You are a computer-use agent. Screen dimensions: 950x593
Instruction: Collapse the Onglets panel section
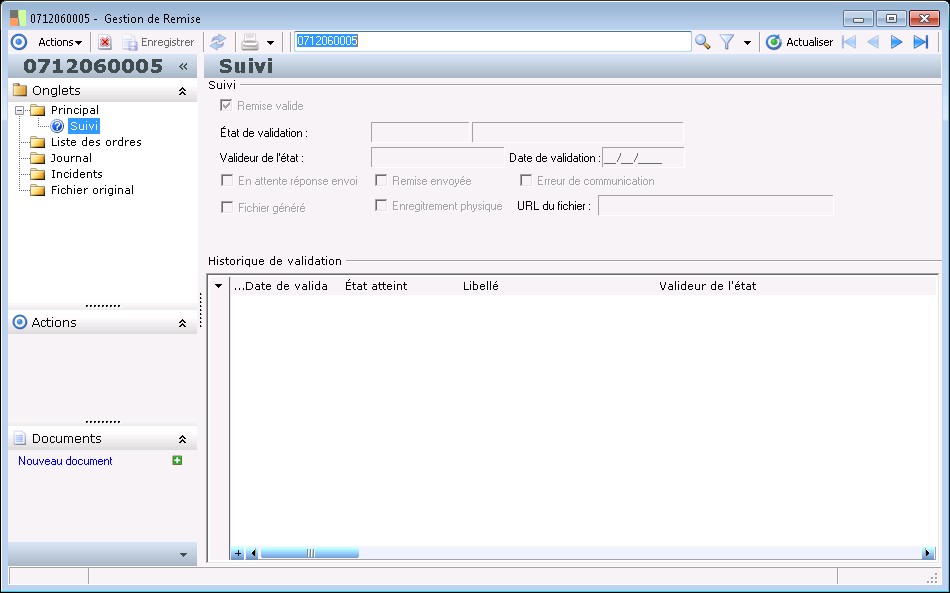pyautogui.click(x=182, y=91)
